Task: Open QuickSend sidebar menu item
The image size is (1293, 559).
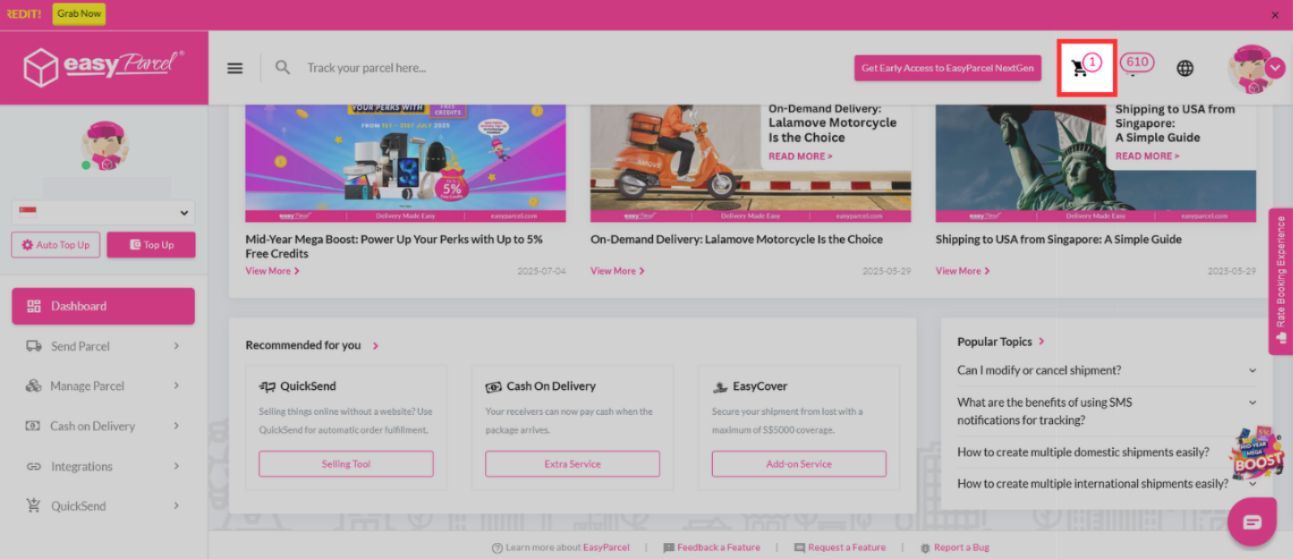Action: (103, 506)
